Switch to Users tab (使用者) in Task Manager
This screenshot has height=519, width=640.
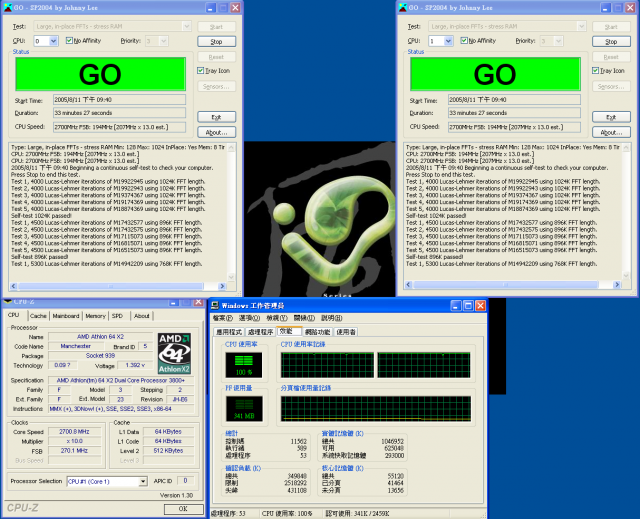(346, 332)
